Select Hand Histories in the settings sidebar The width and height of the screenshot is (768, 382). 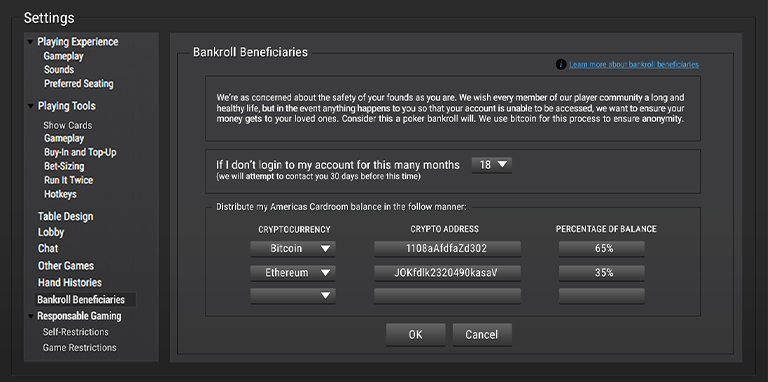pos(70,283)
